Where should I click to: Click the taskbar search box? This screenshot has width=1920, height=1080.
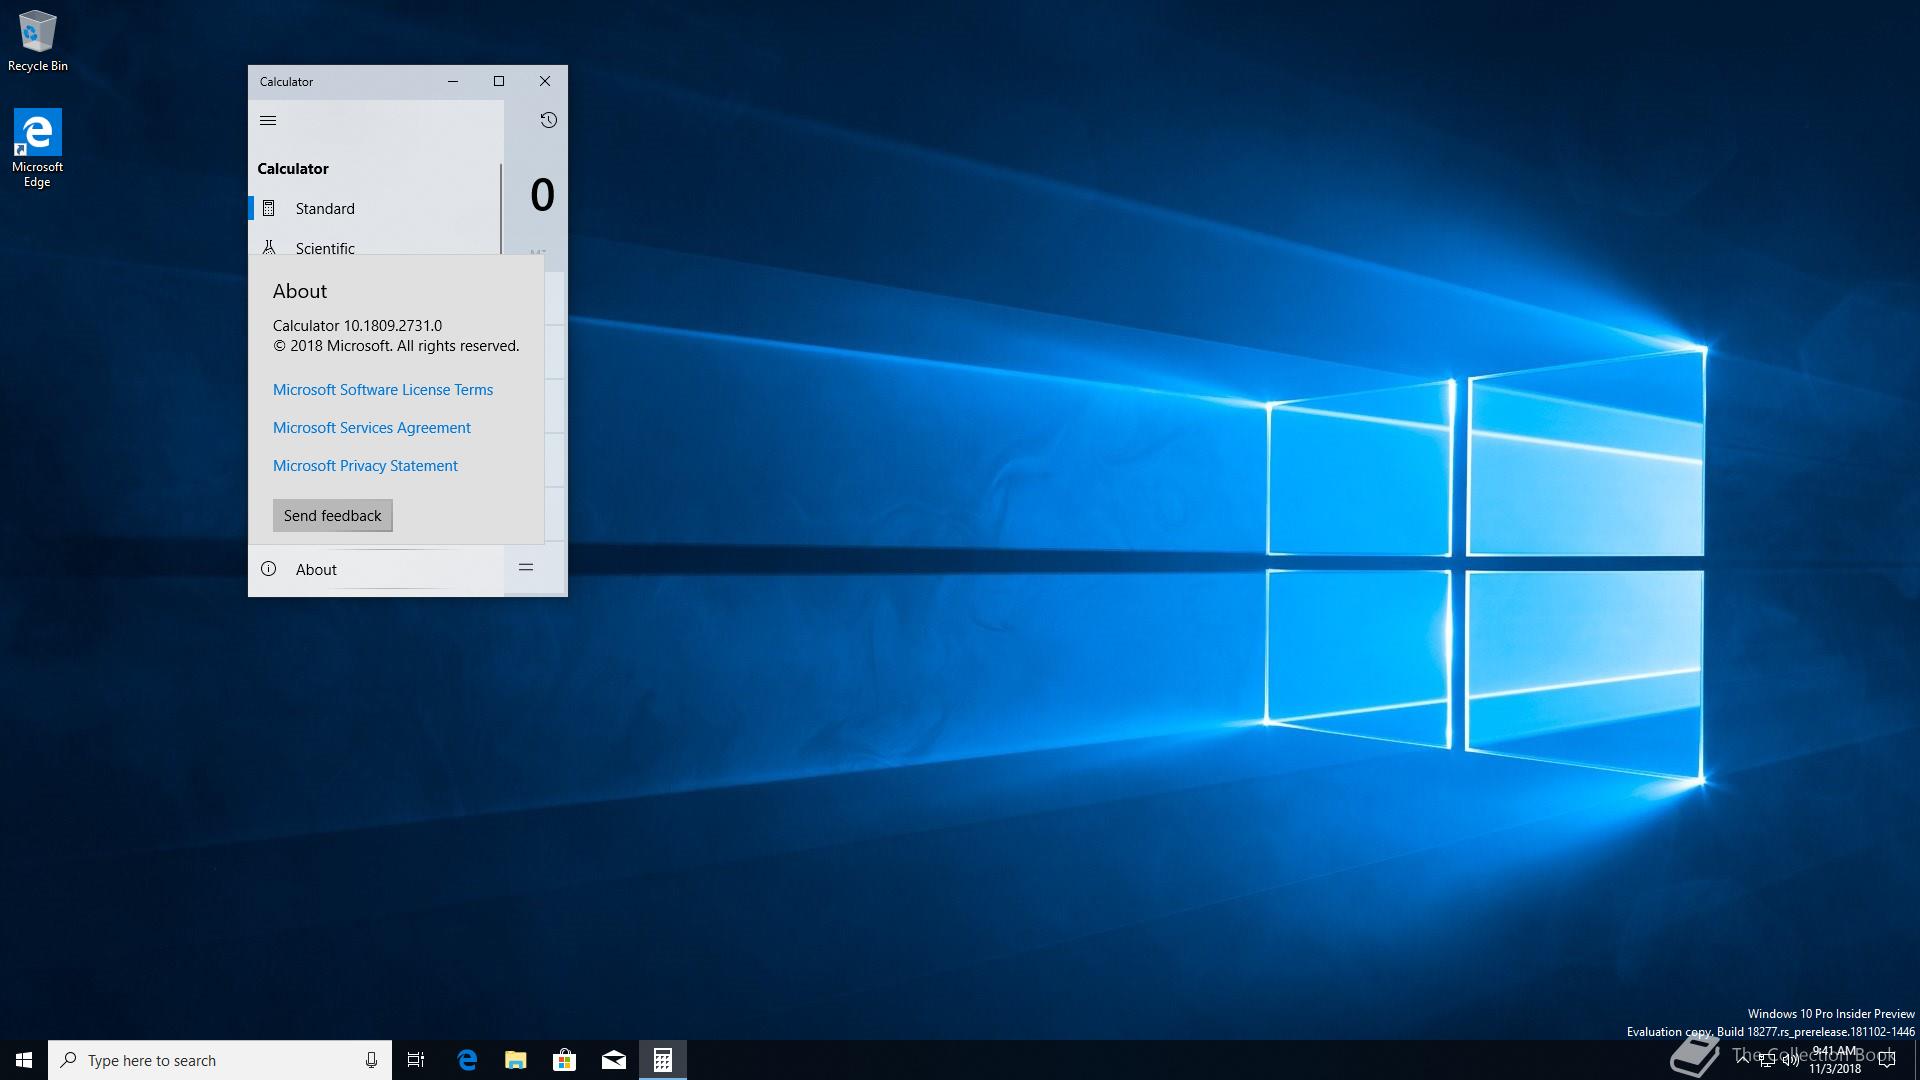219,1060
